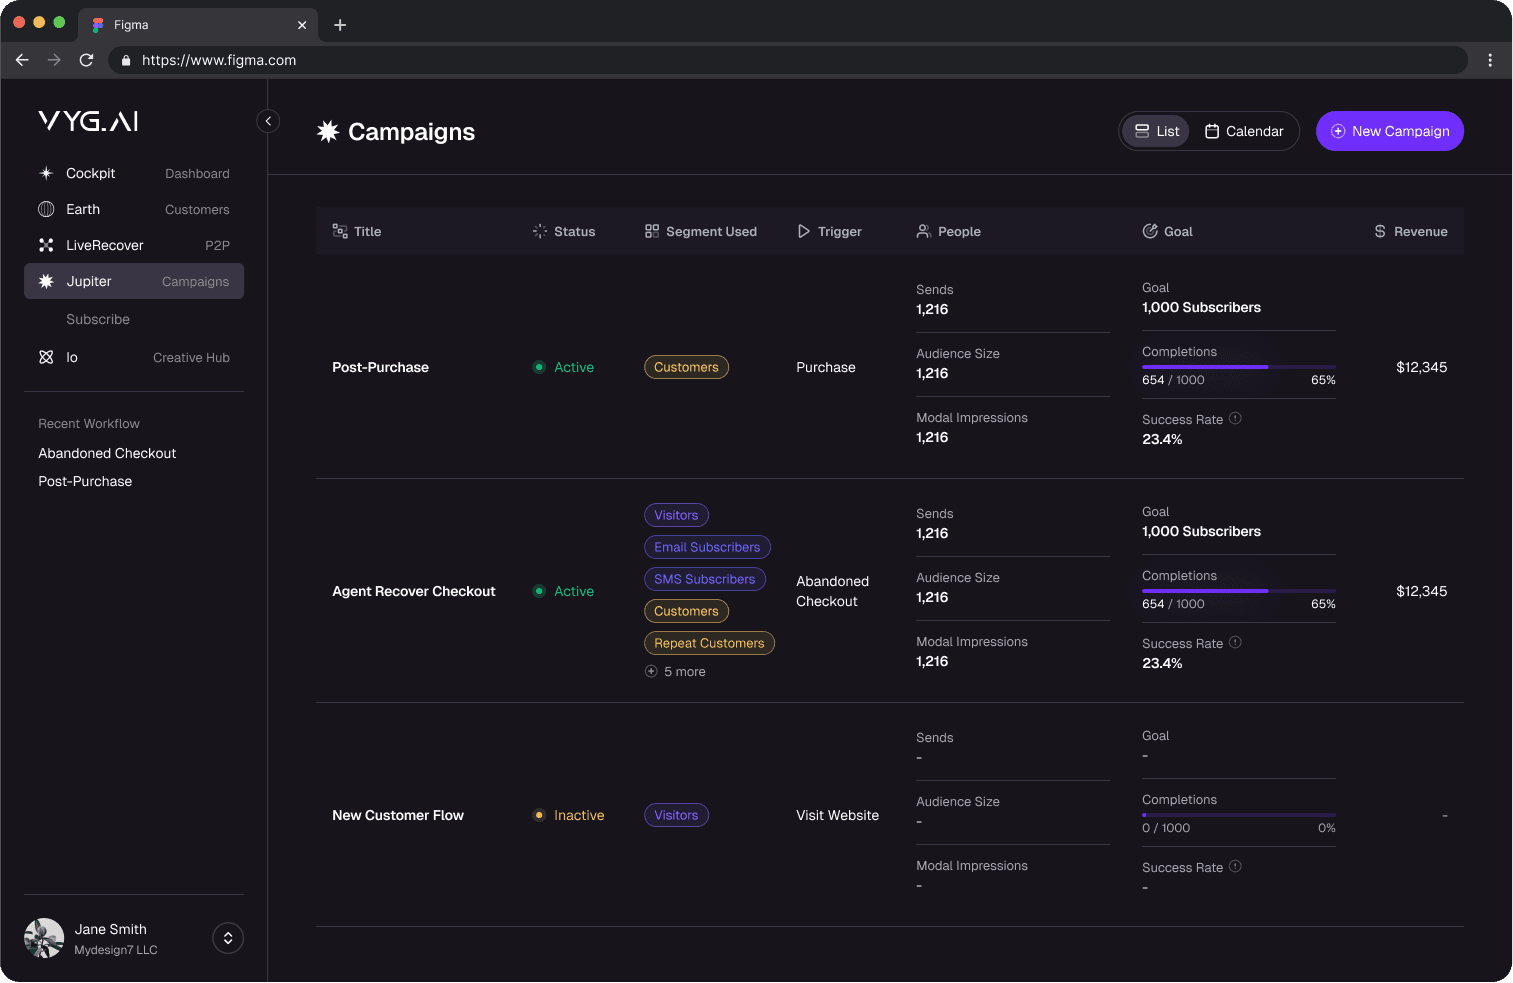Click the New Campaign button
Image resolution: width=1513 pixels, height=983 pixels.
[x=1389, y=131]
